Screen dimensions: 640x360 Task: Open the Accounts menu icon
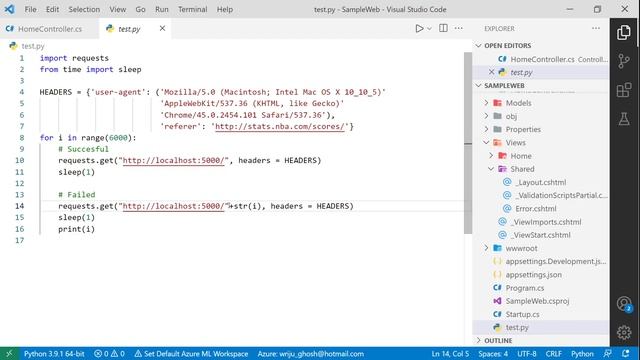pyautogui.click(x=624, y=304)
